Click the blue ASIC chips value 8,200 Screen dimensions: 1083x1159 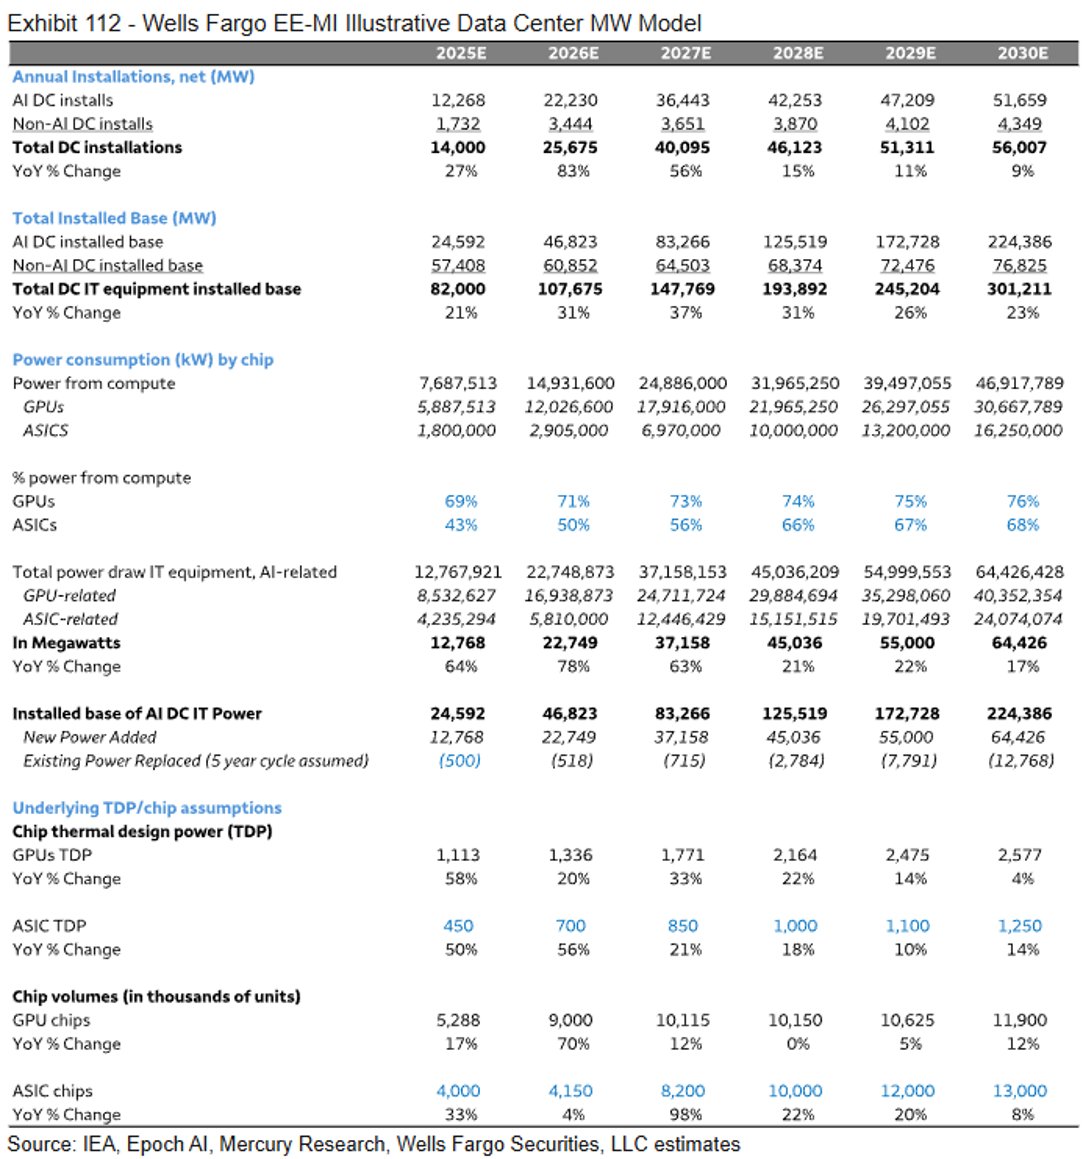point(682,1092)
